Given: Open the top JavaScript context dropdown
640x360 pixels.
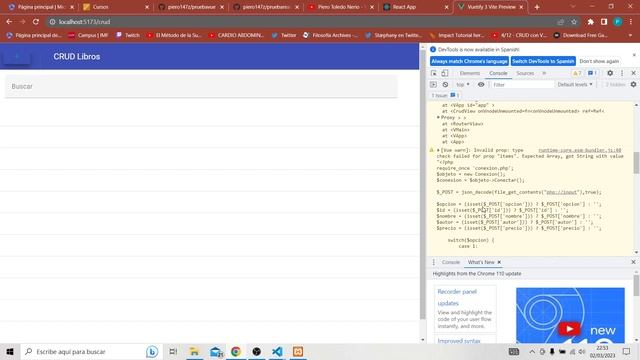Looking at the screenshot, I should 462,84.
